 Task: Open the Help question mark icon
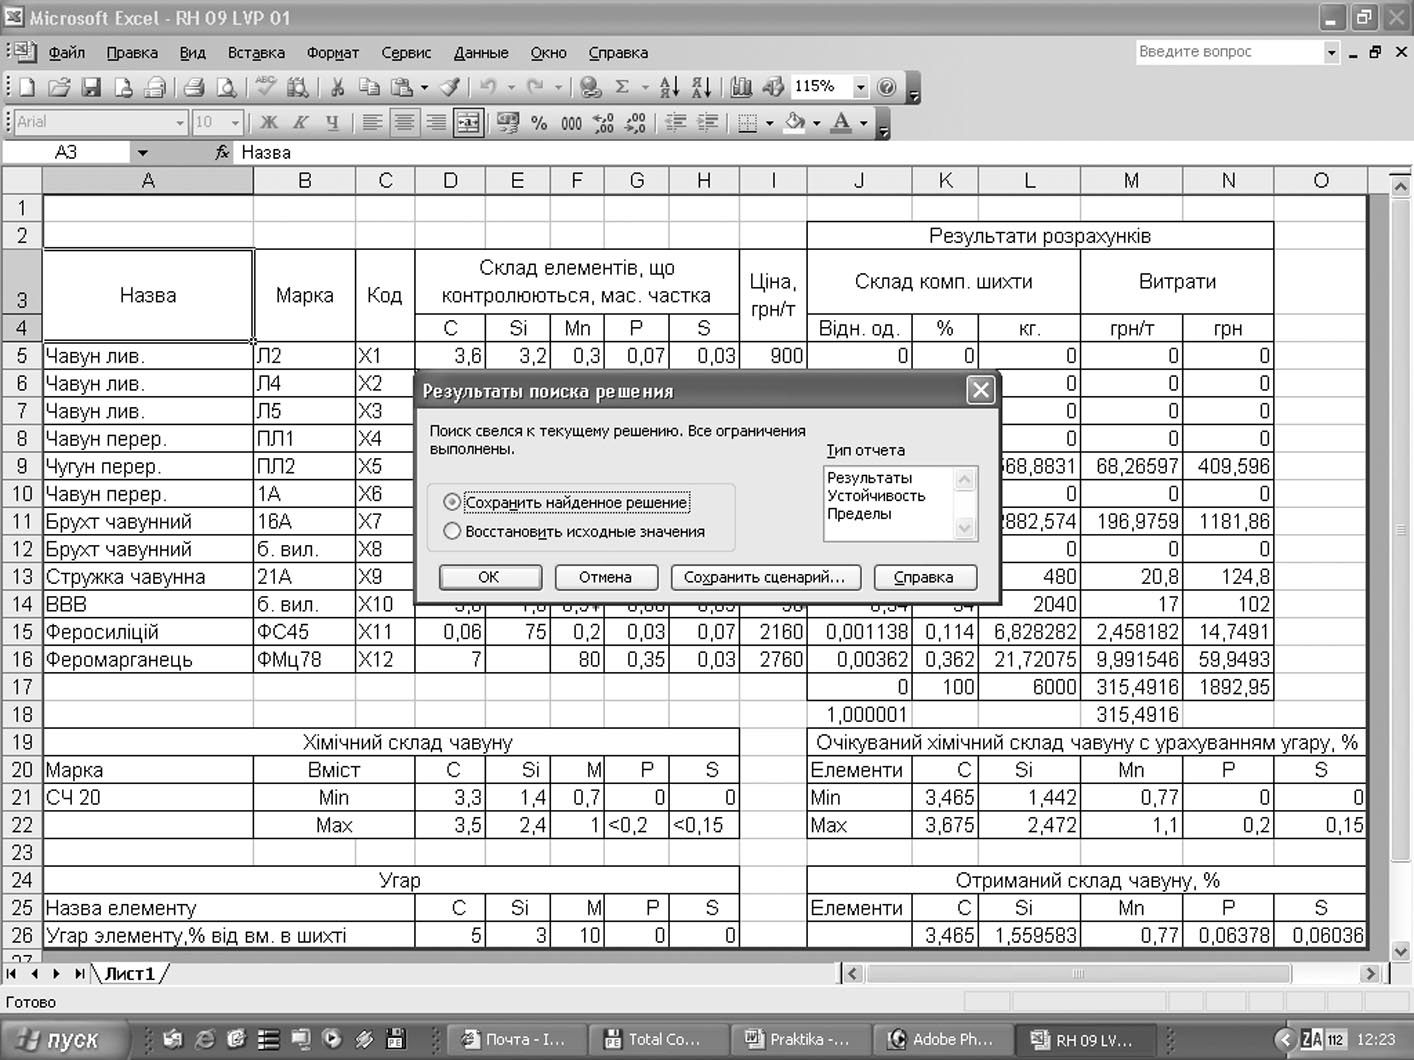coord(886,88)
